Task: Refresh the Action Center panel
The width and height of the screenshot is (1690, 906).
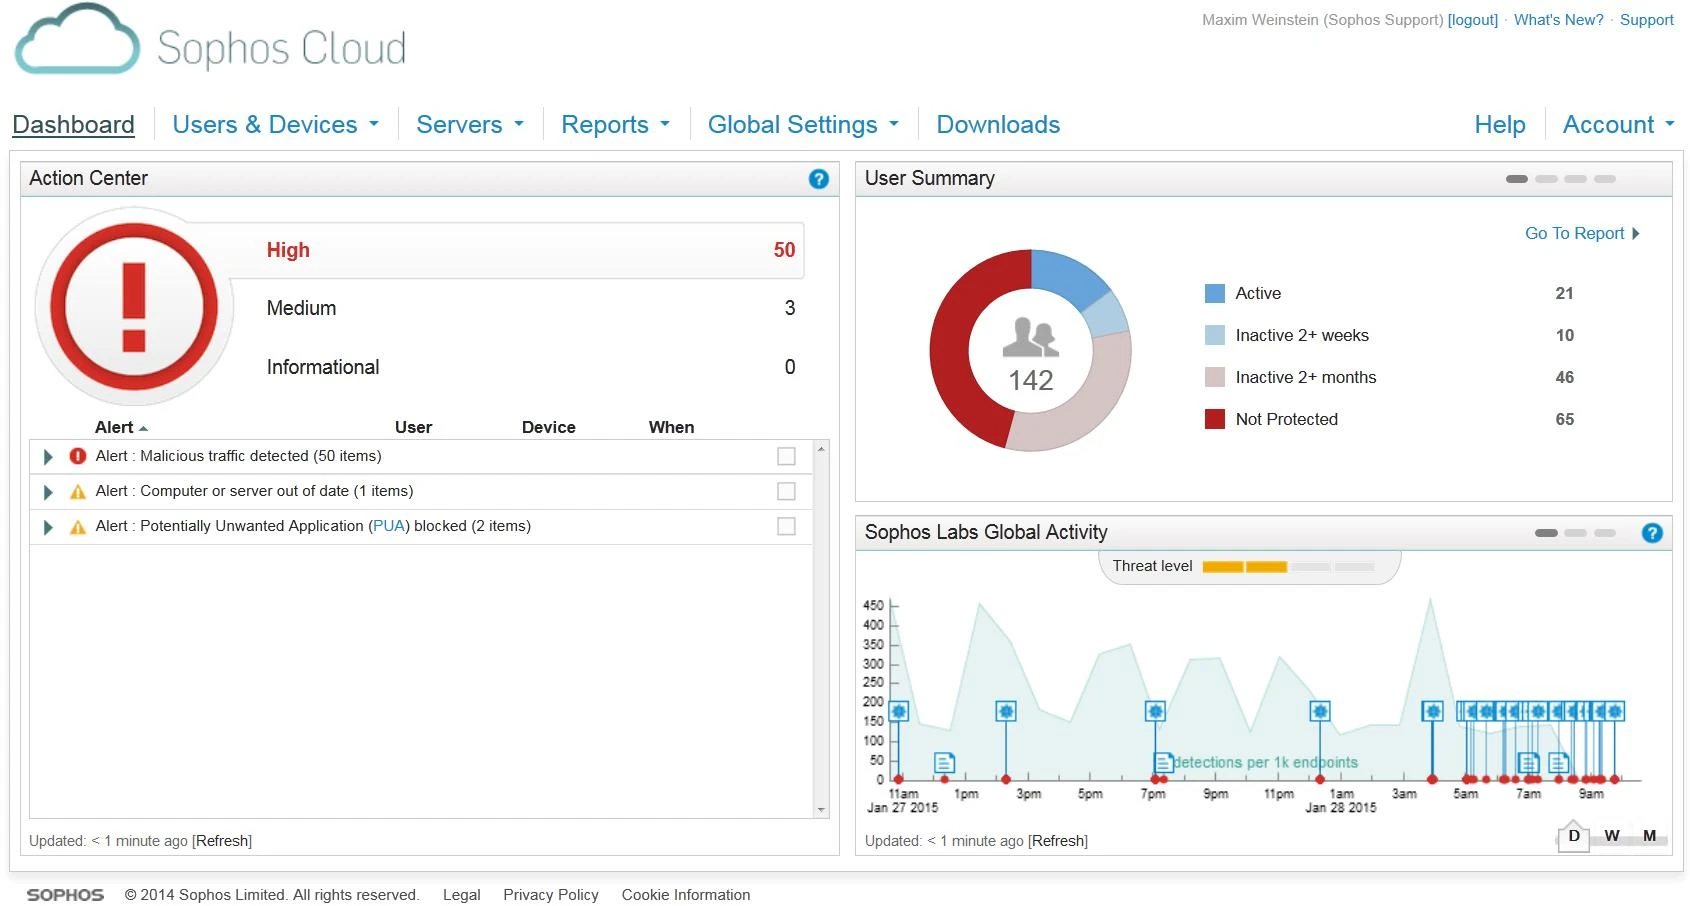Action: 222,841
